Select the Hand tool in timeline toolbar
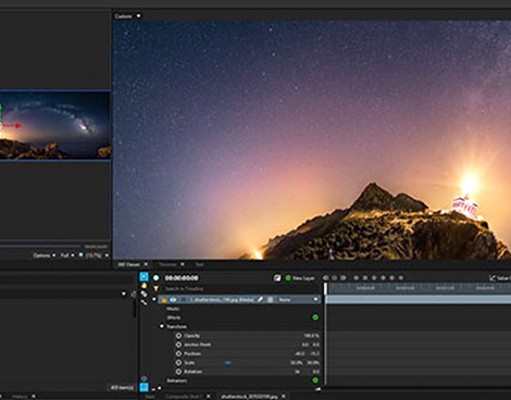This screenshot has height=400, width=511. point(144,286)
